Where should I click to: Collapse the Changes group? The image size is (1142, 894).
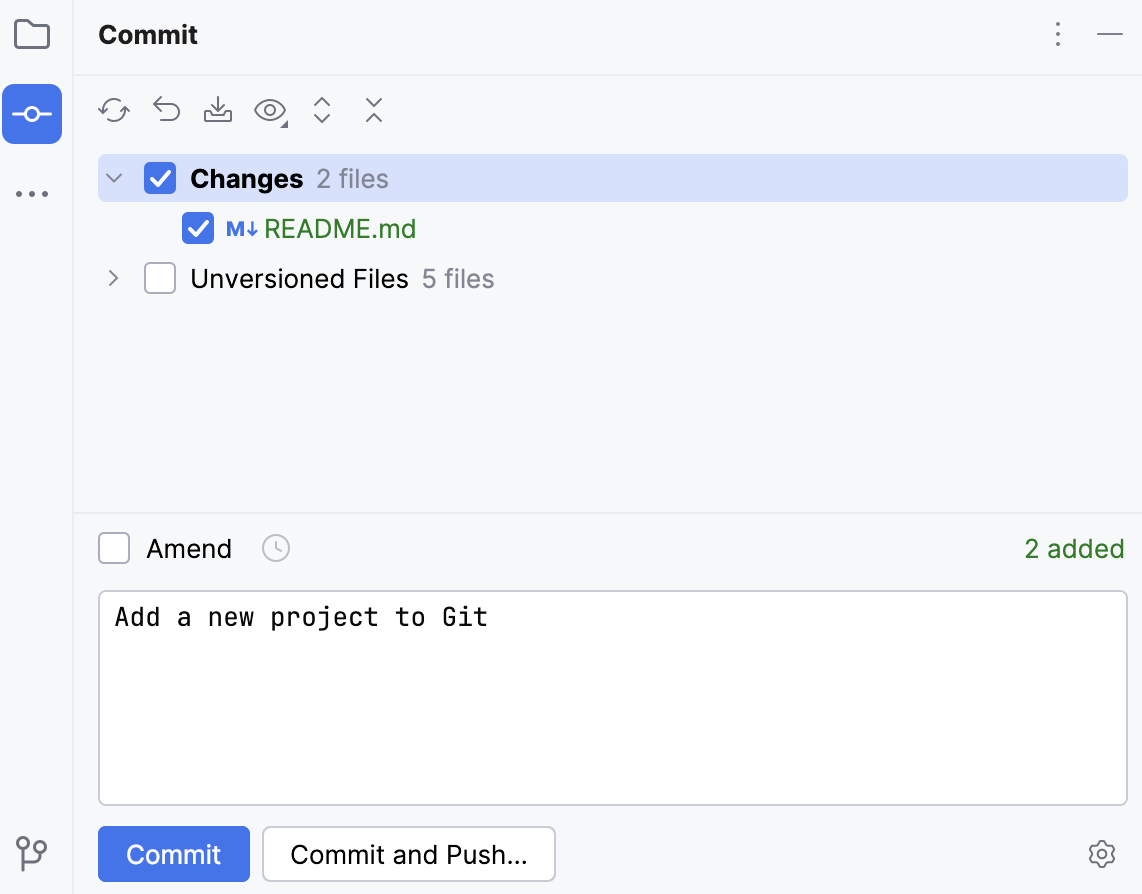[113, 178]
